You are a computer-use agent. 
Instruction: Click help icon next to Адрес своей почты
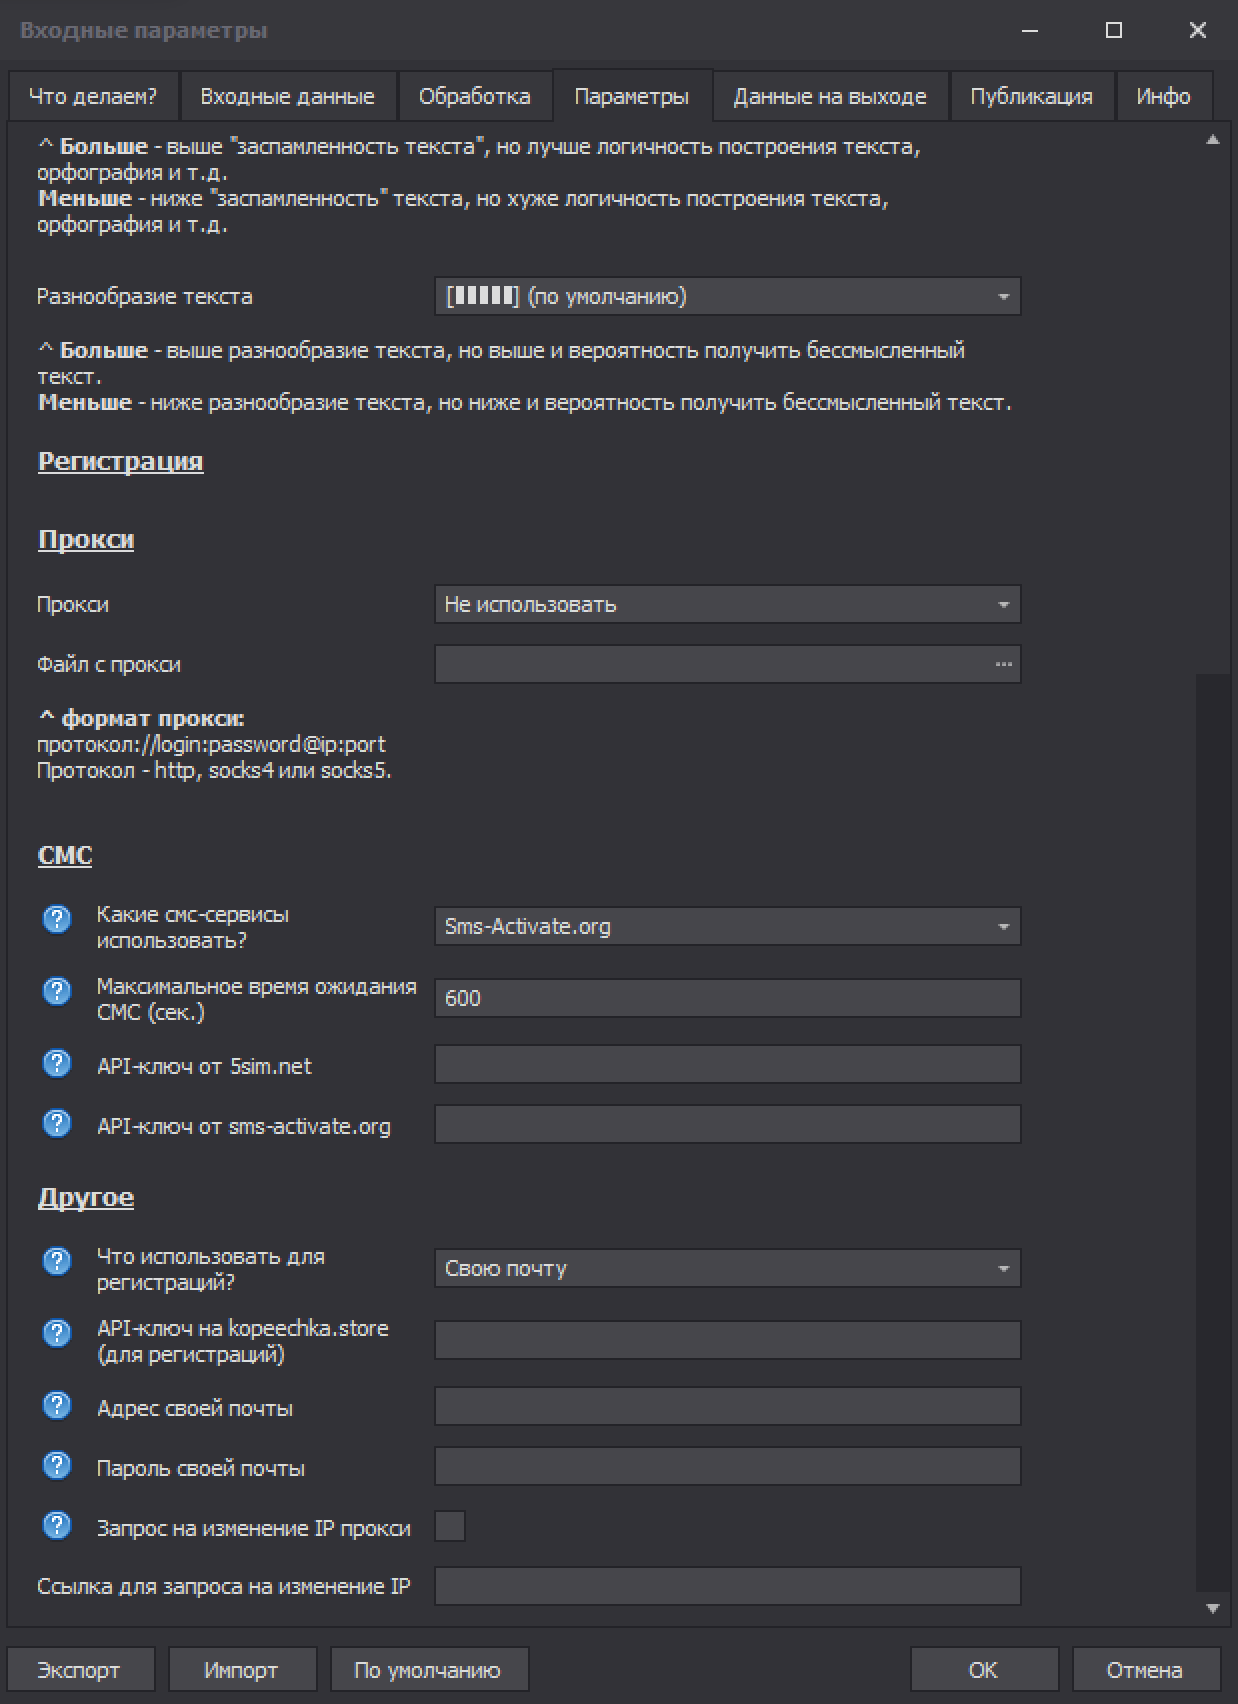[x=57, y=1405]
